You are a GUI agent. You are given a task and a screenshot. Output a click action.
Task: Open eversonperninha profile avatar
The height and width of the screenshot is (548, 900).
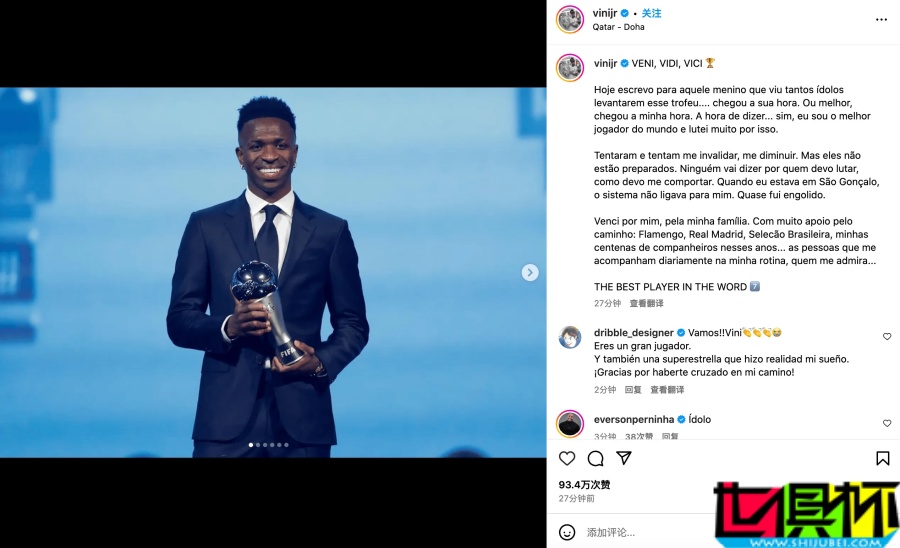click(x=570, y=424)
